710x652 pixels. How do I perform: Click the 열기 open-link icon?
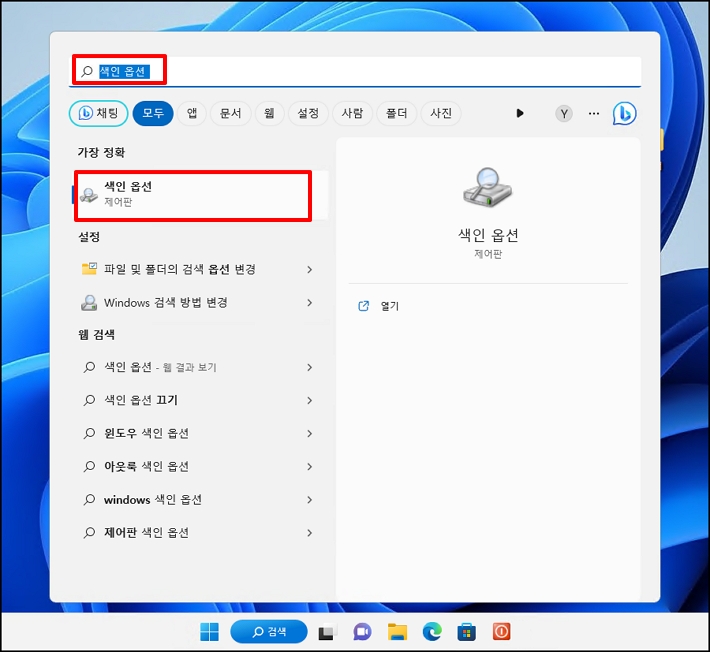point(364,306)
